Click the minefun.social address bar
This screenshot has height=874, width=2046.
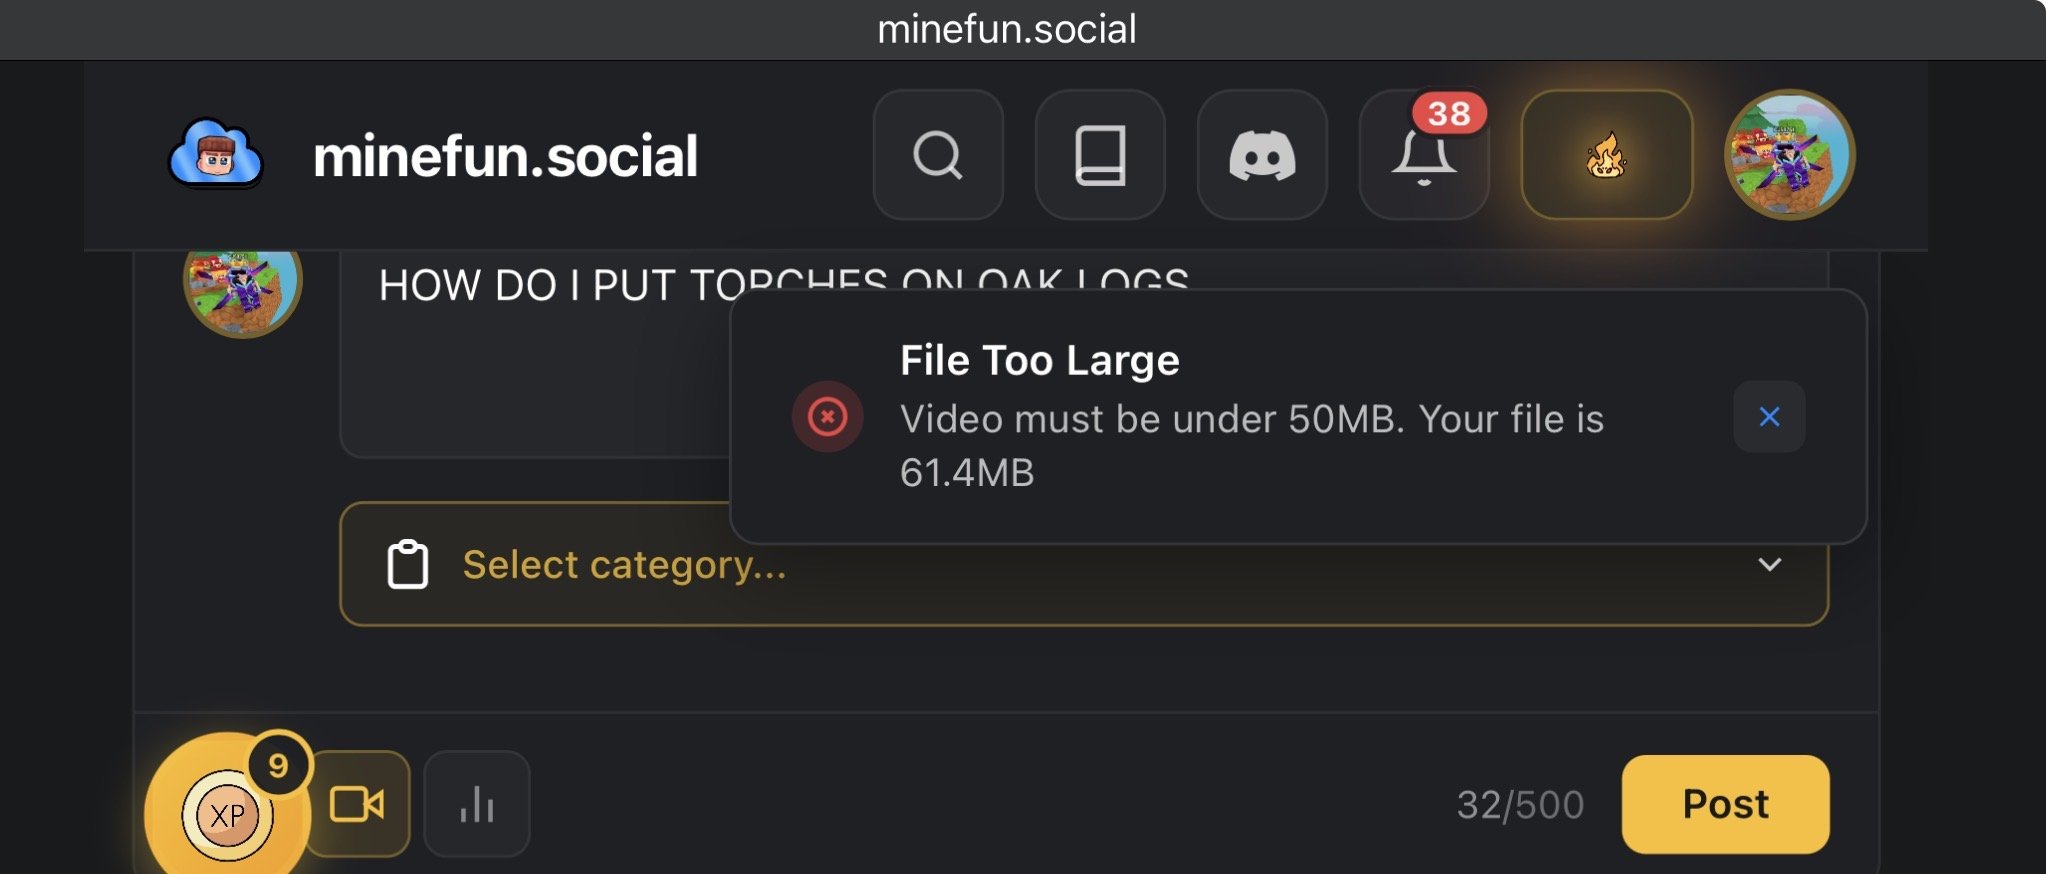coord(1006,29)
